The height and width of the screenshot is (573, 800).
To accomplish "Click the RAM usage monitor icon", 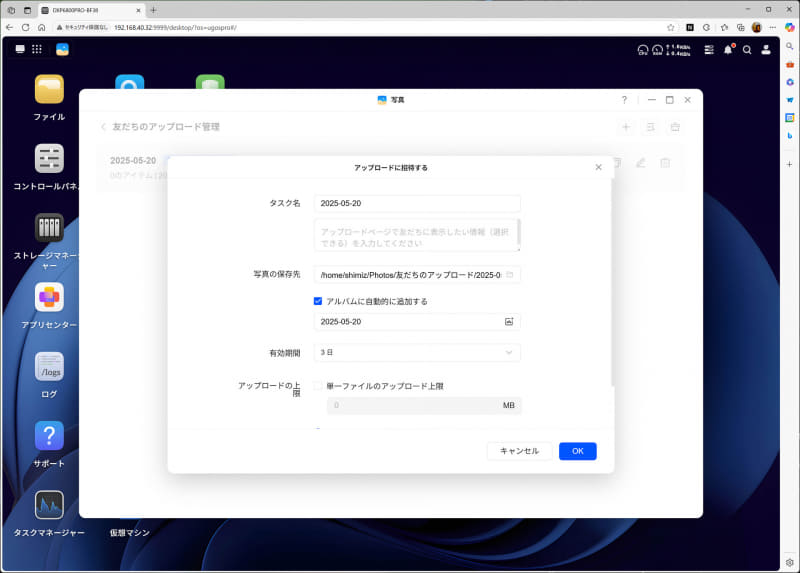I will click(657, 50).
